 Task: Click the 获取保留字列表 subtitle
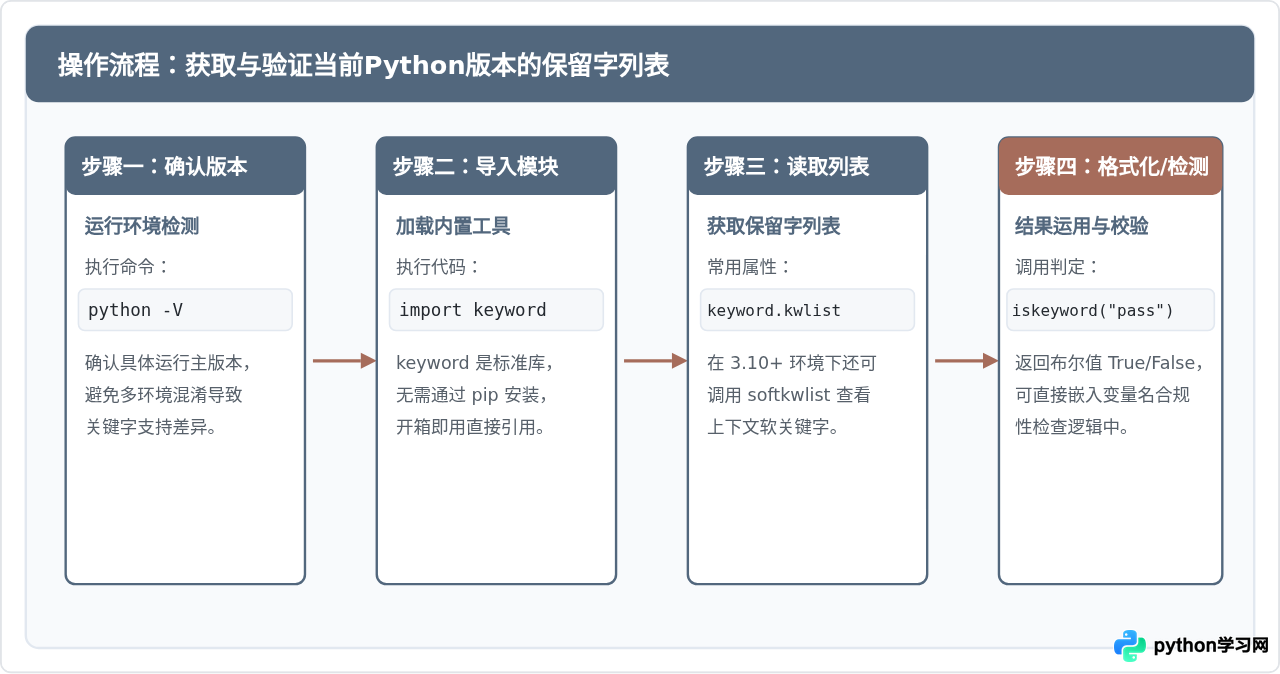point(774,226)
